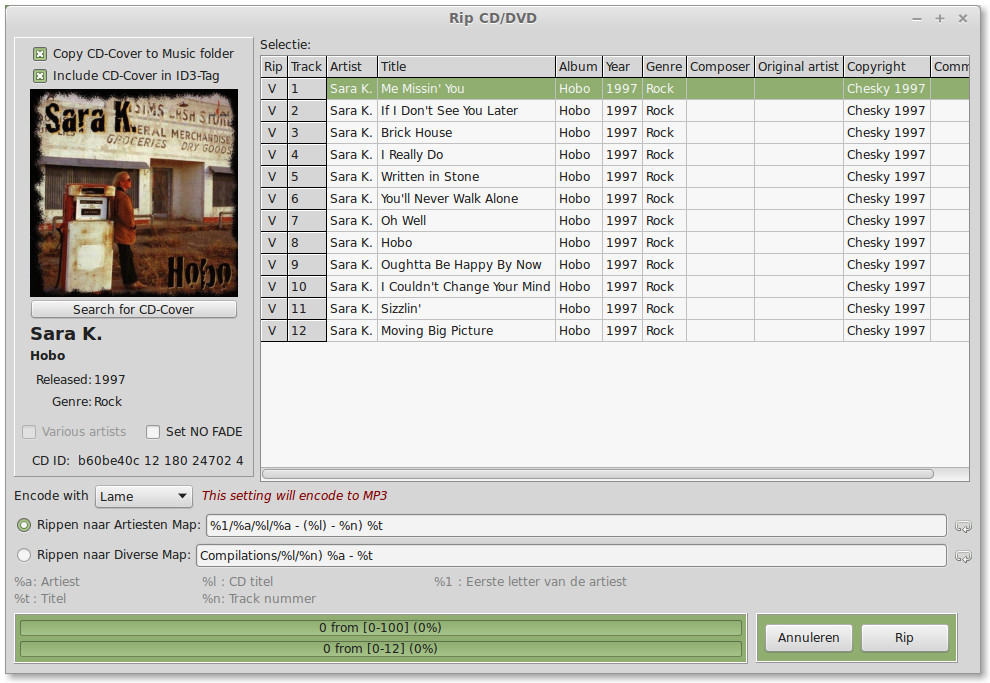Click the window maximize plus icon
This screenshot has height=683, width=990.
pos(939,18)
